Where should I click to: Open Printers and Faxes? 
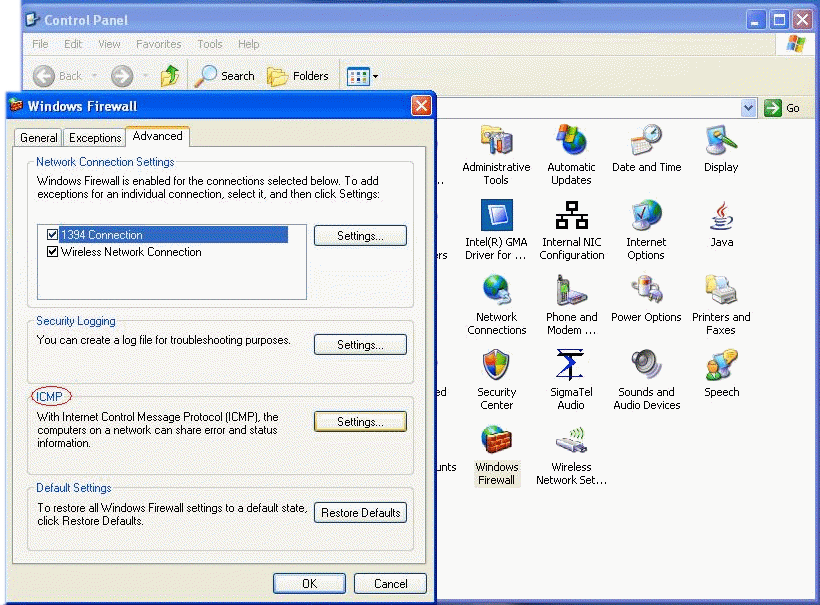721,304
